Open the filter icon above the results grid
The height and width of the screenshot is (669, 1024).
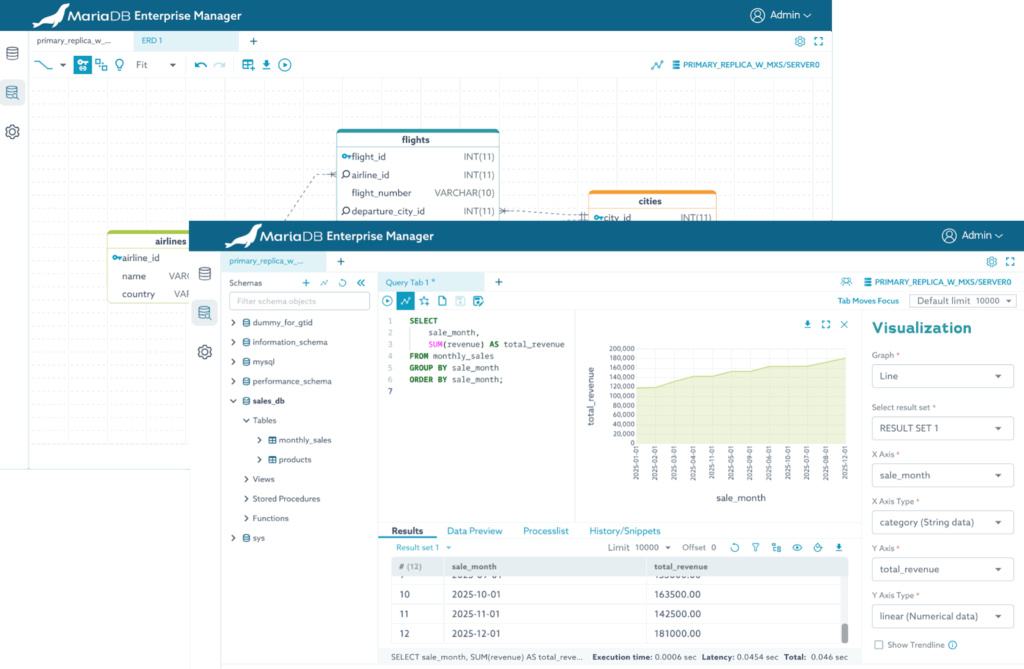(x=756, y=547)
